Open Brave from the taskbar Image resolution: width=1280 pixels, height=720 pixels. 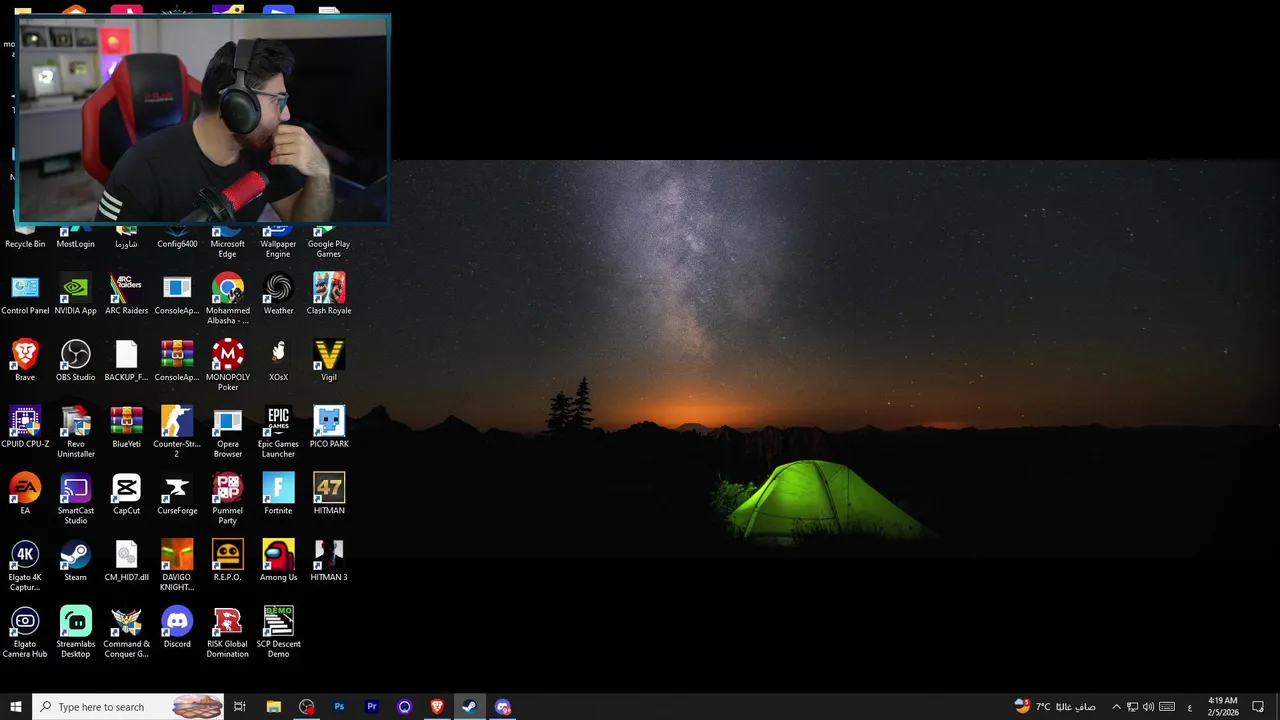437,707
